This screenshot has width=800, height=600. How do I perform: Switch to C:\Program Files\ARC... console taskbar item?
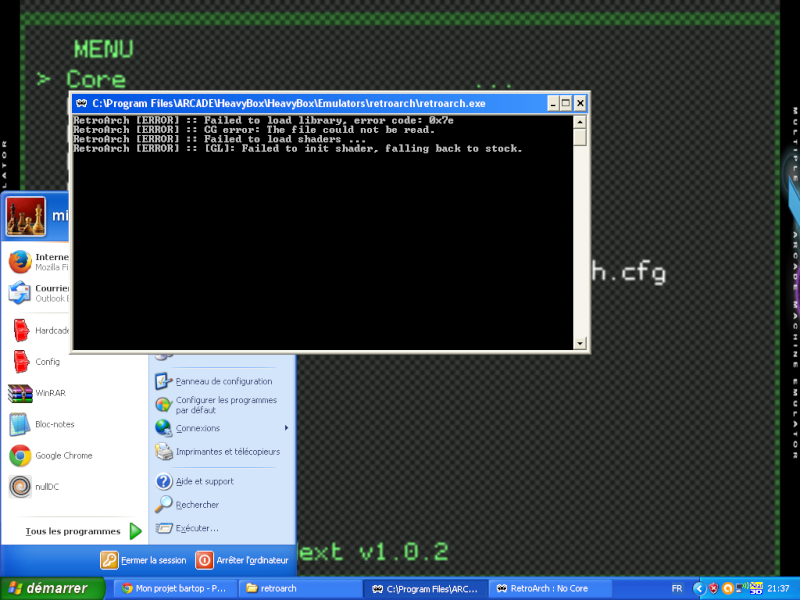(x=426, y=589)
